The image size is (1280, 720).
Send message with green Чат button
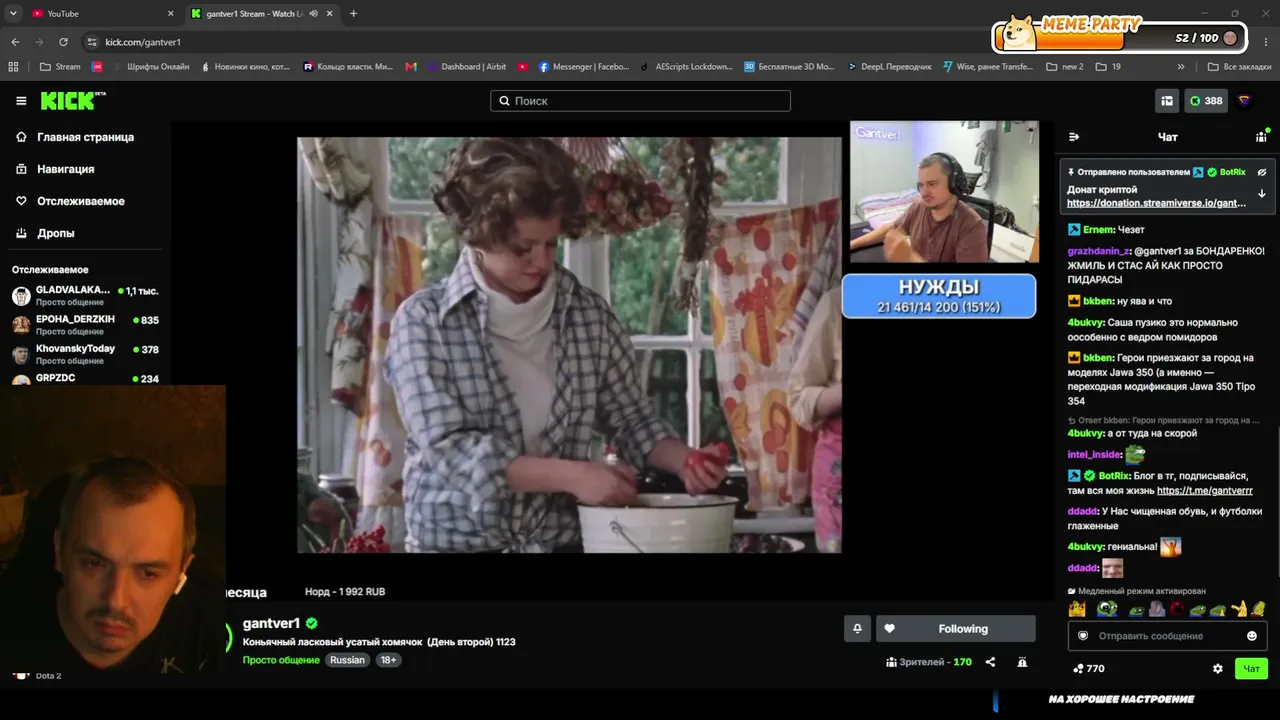1251,669
